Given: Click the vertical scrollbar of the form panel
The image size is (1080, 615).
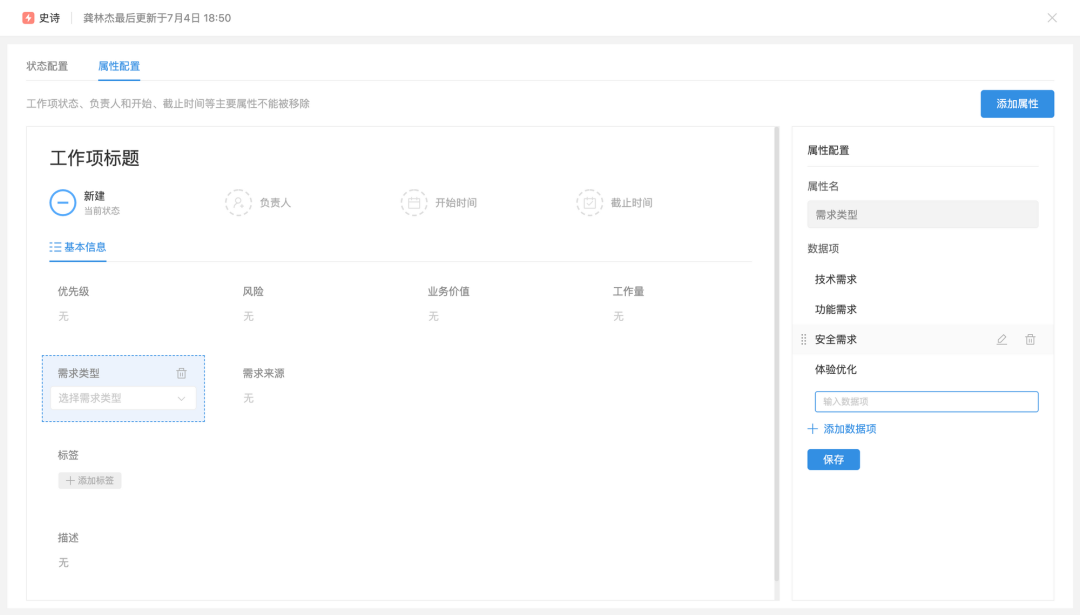Looking at the screenshot, I should tap(776, 355).
